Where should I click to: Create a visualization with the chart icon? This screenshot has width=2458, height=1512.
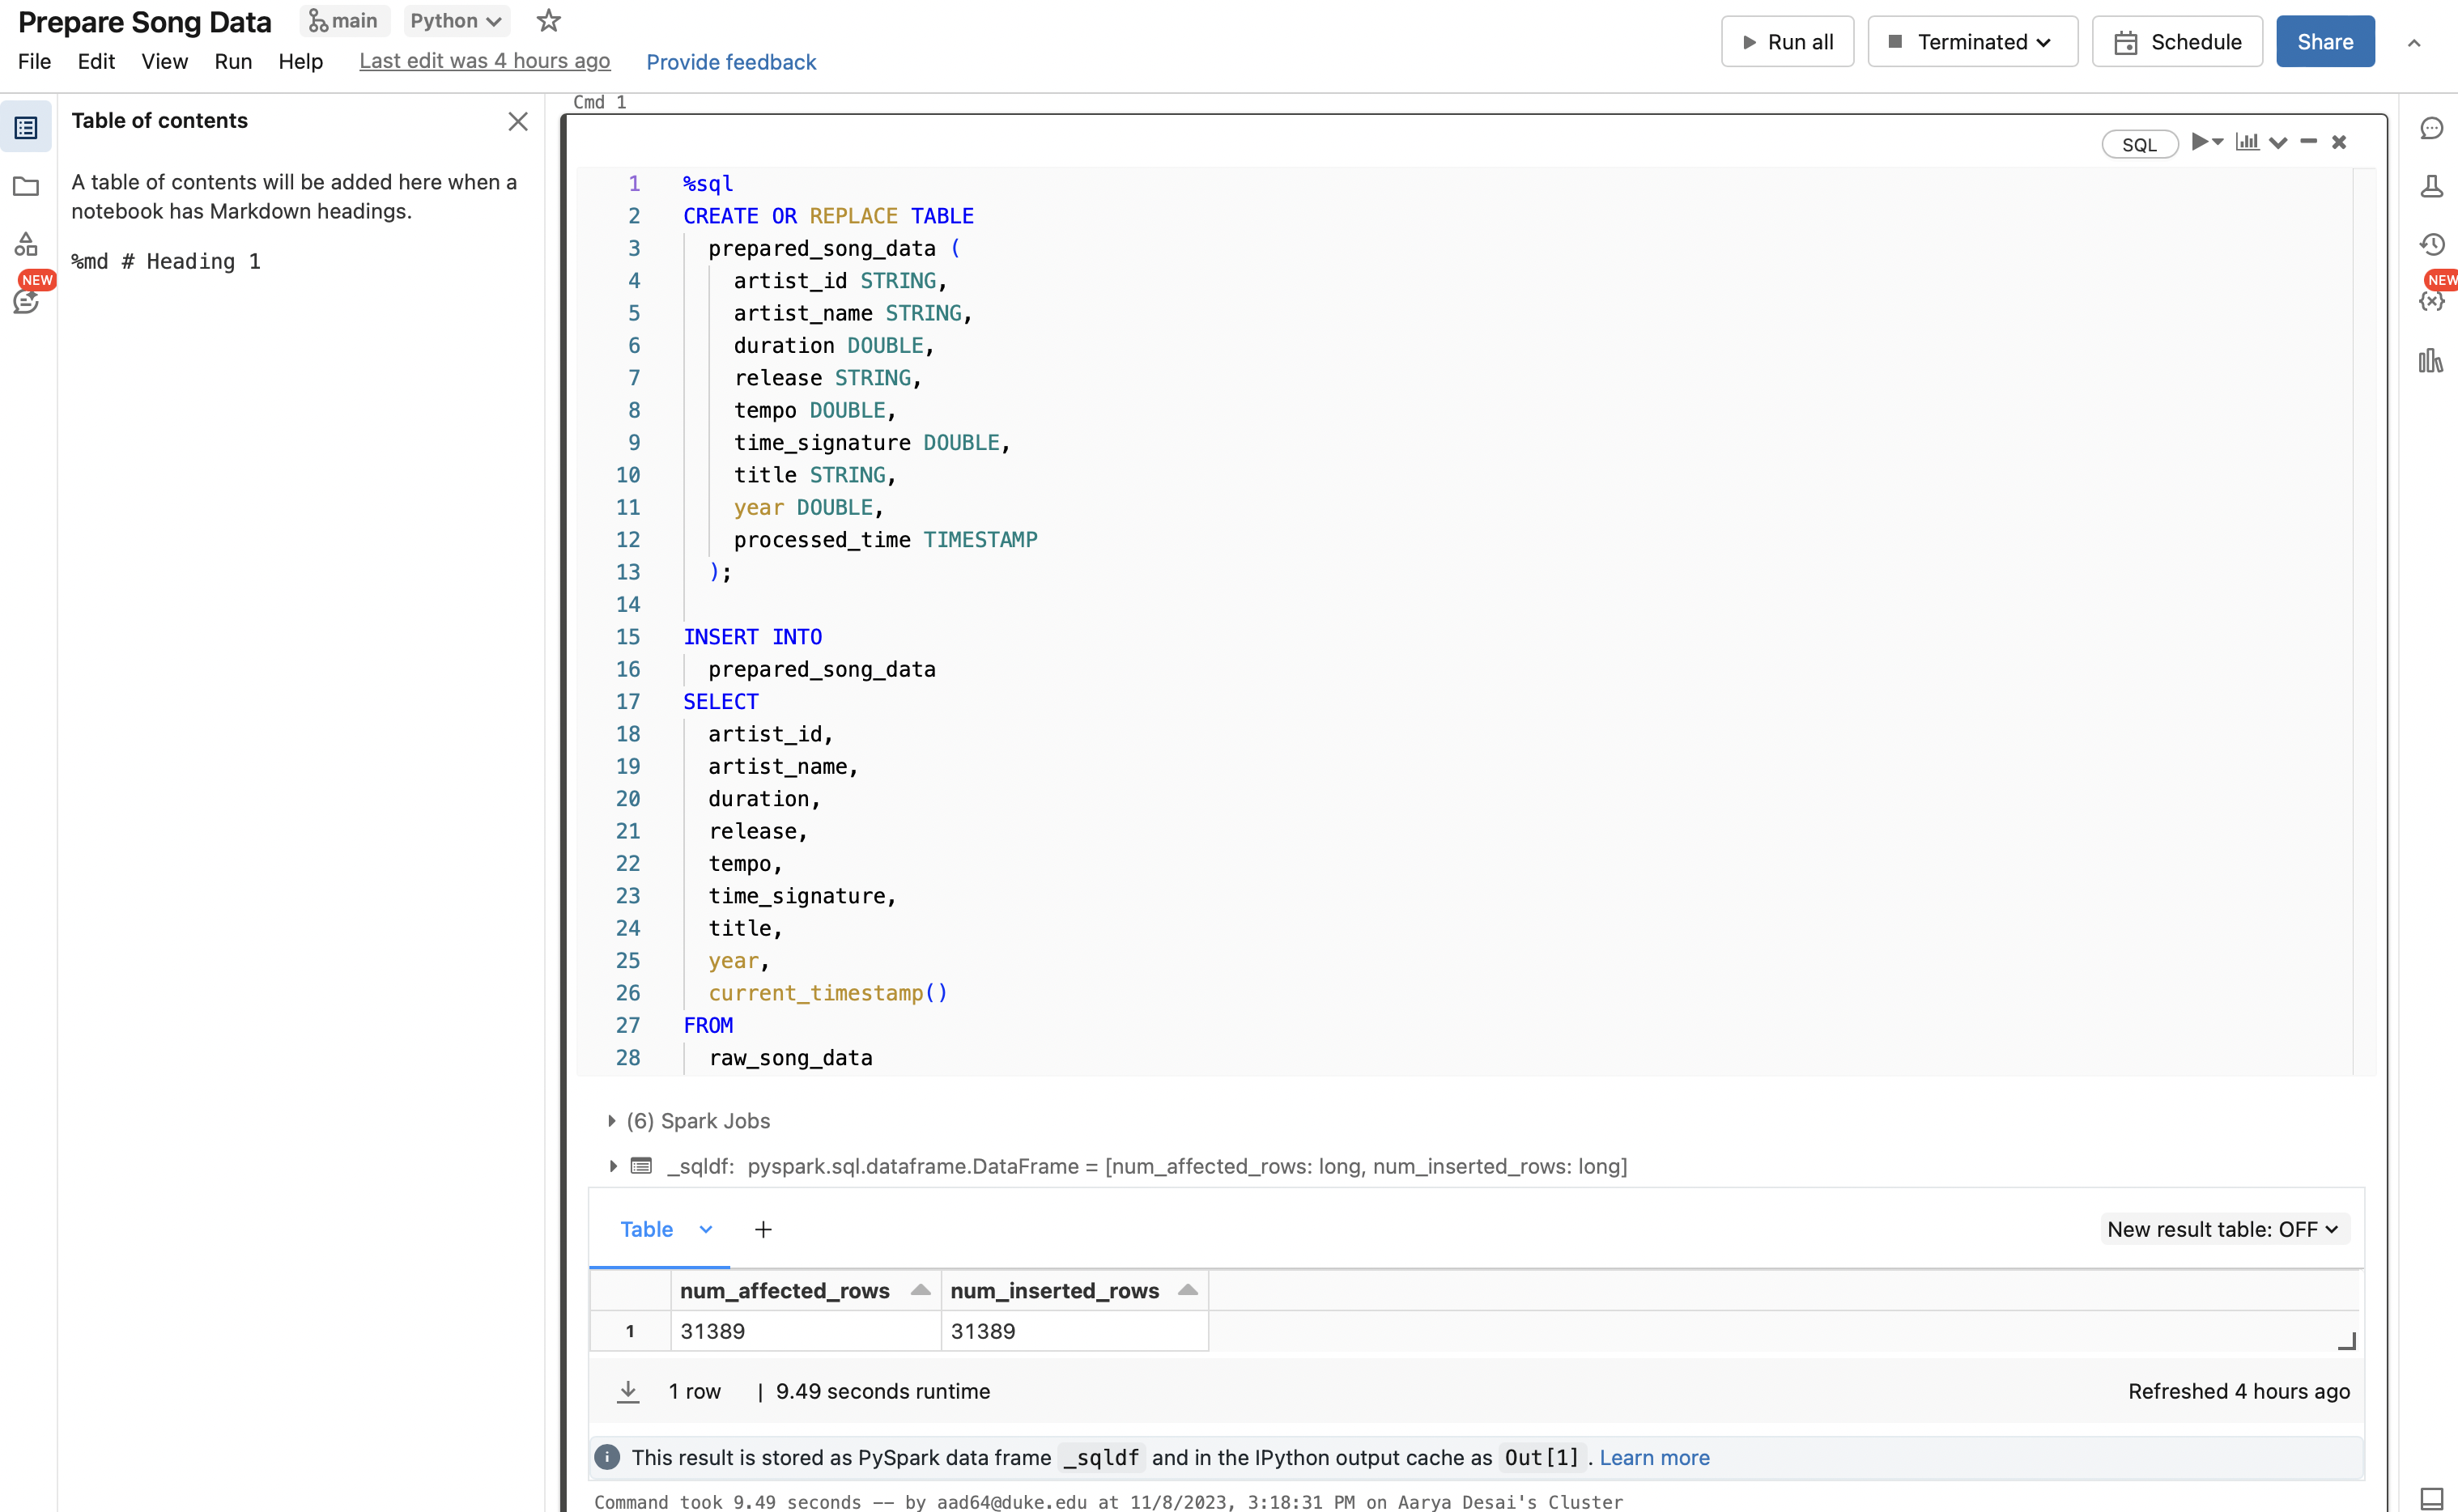(x=2248, y=142)
